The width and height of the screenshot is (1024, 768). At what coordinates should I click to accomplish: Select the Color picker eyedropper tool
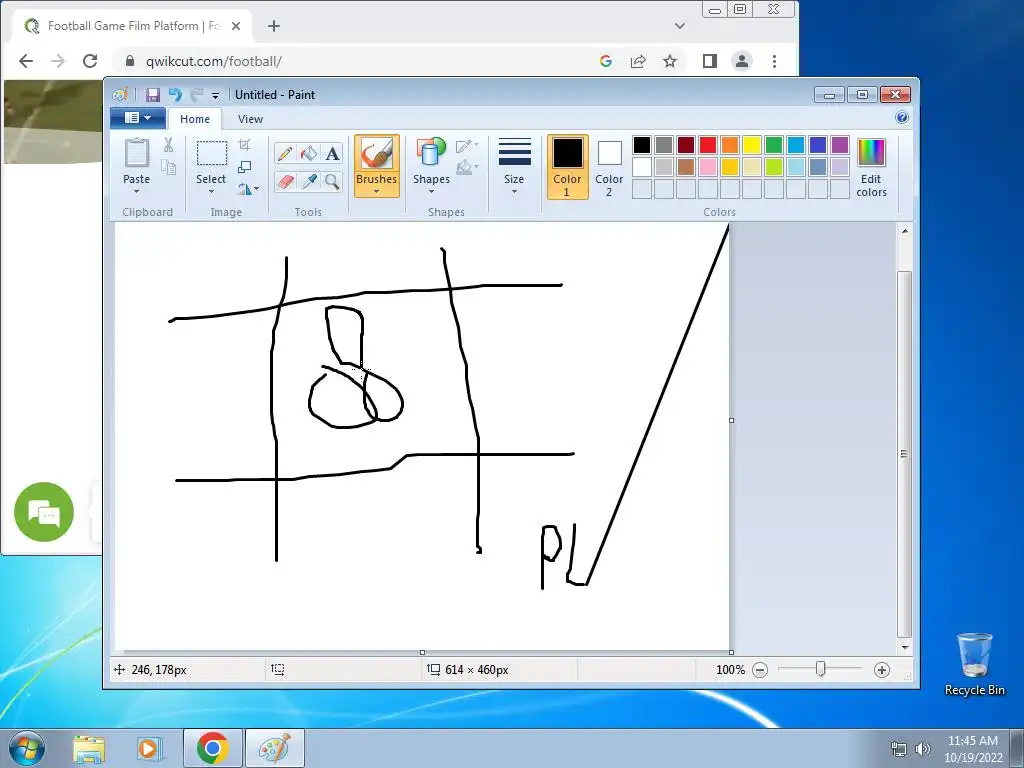point(308,181)
